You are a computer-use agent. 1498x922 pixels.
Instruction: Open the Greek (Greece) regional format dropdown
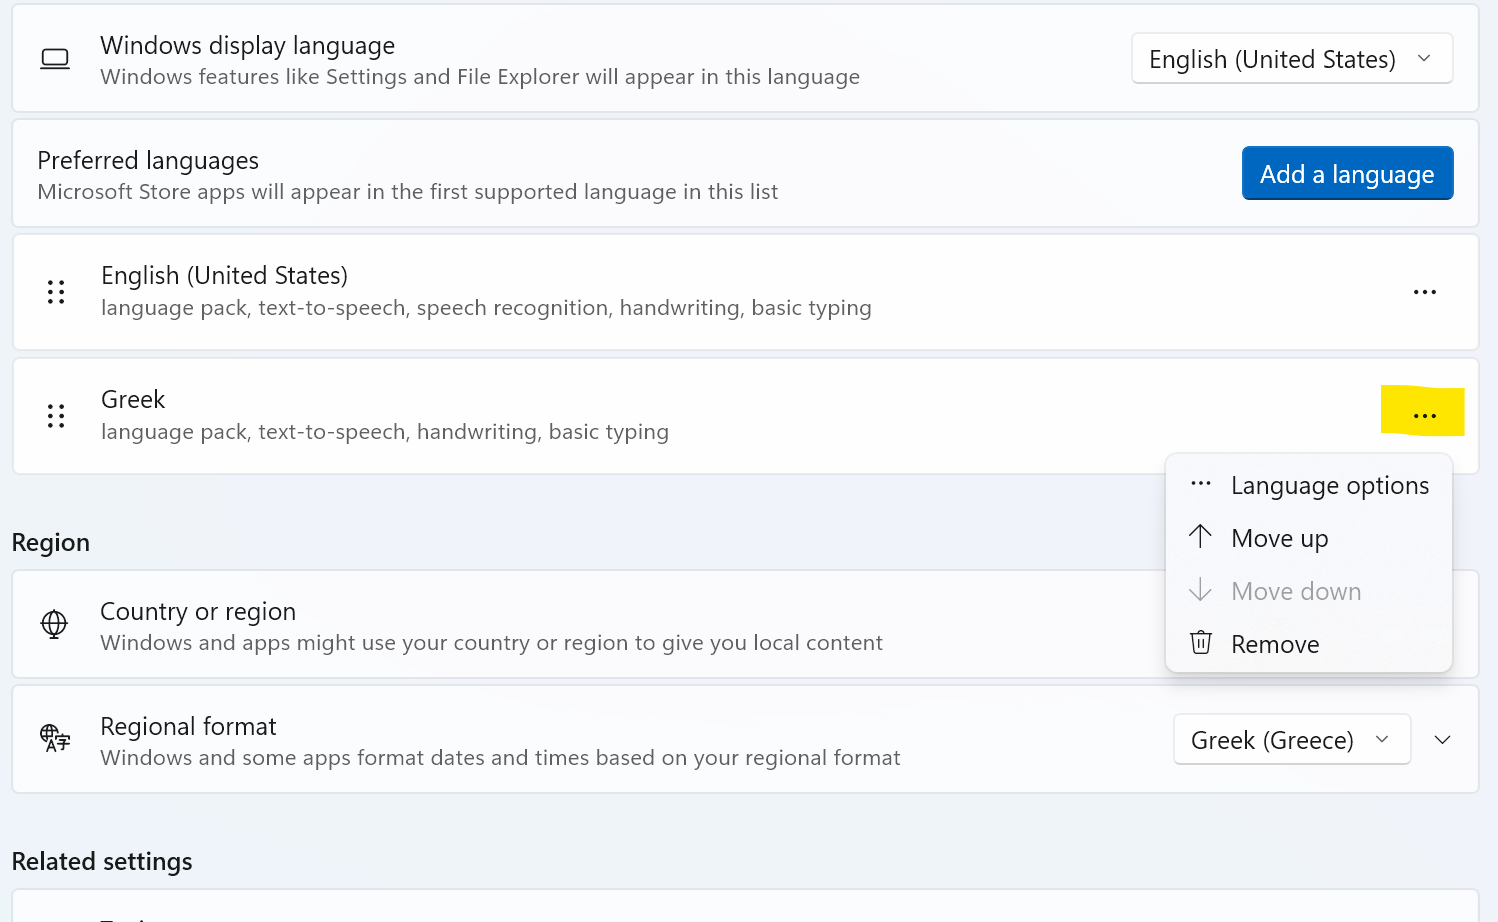click(1291, 740)
